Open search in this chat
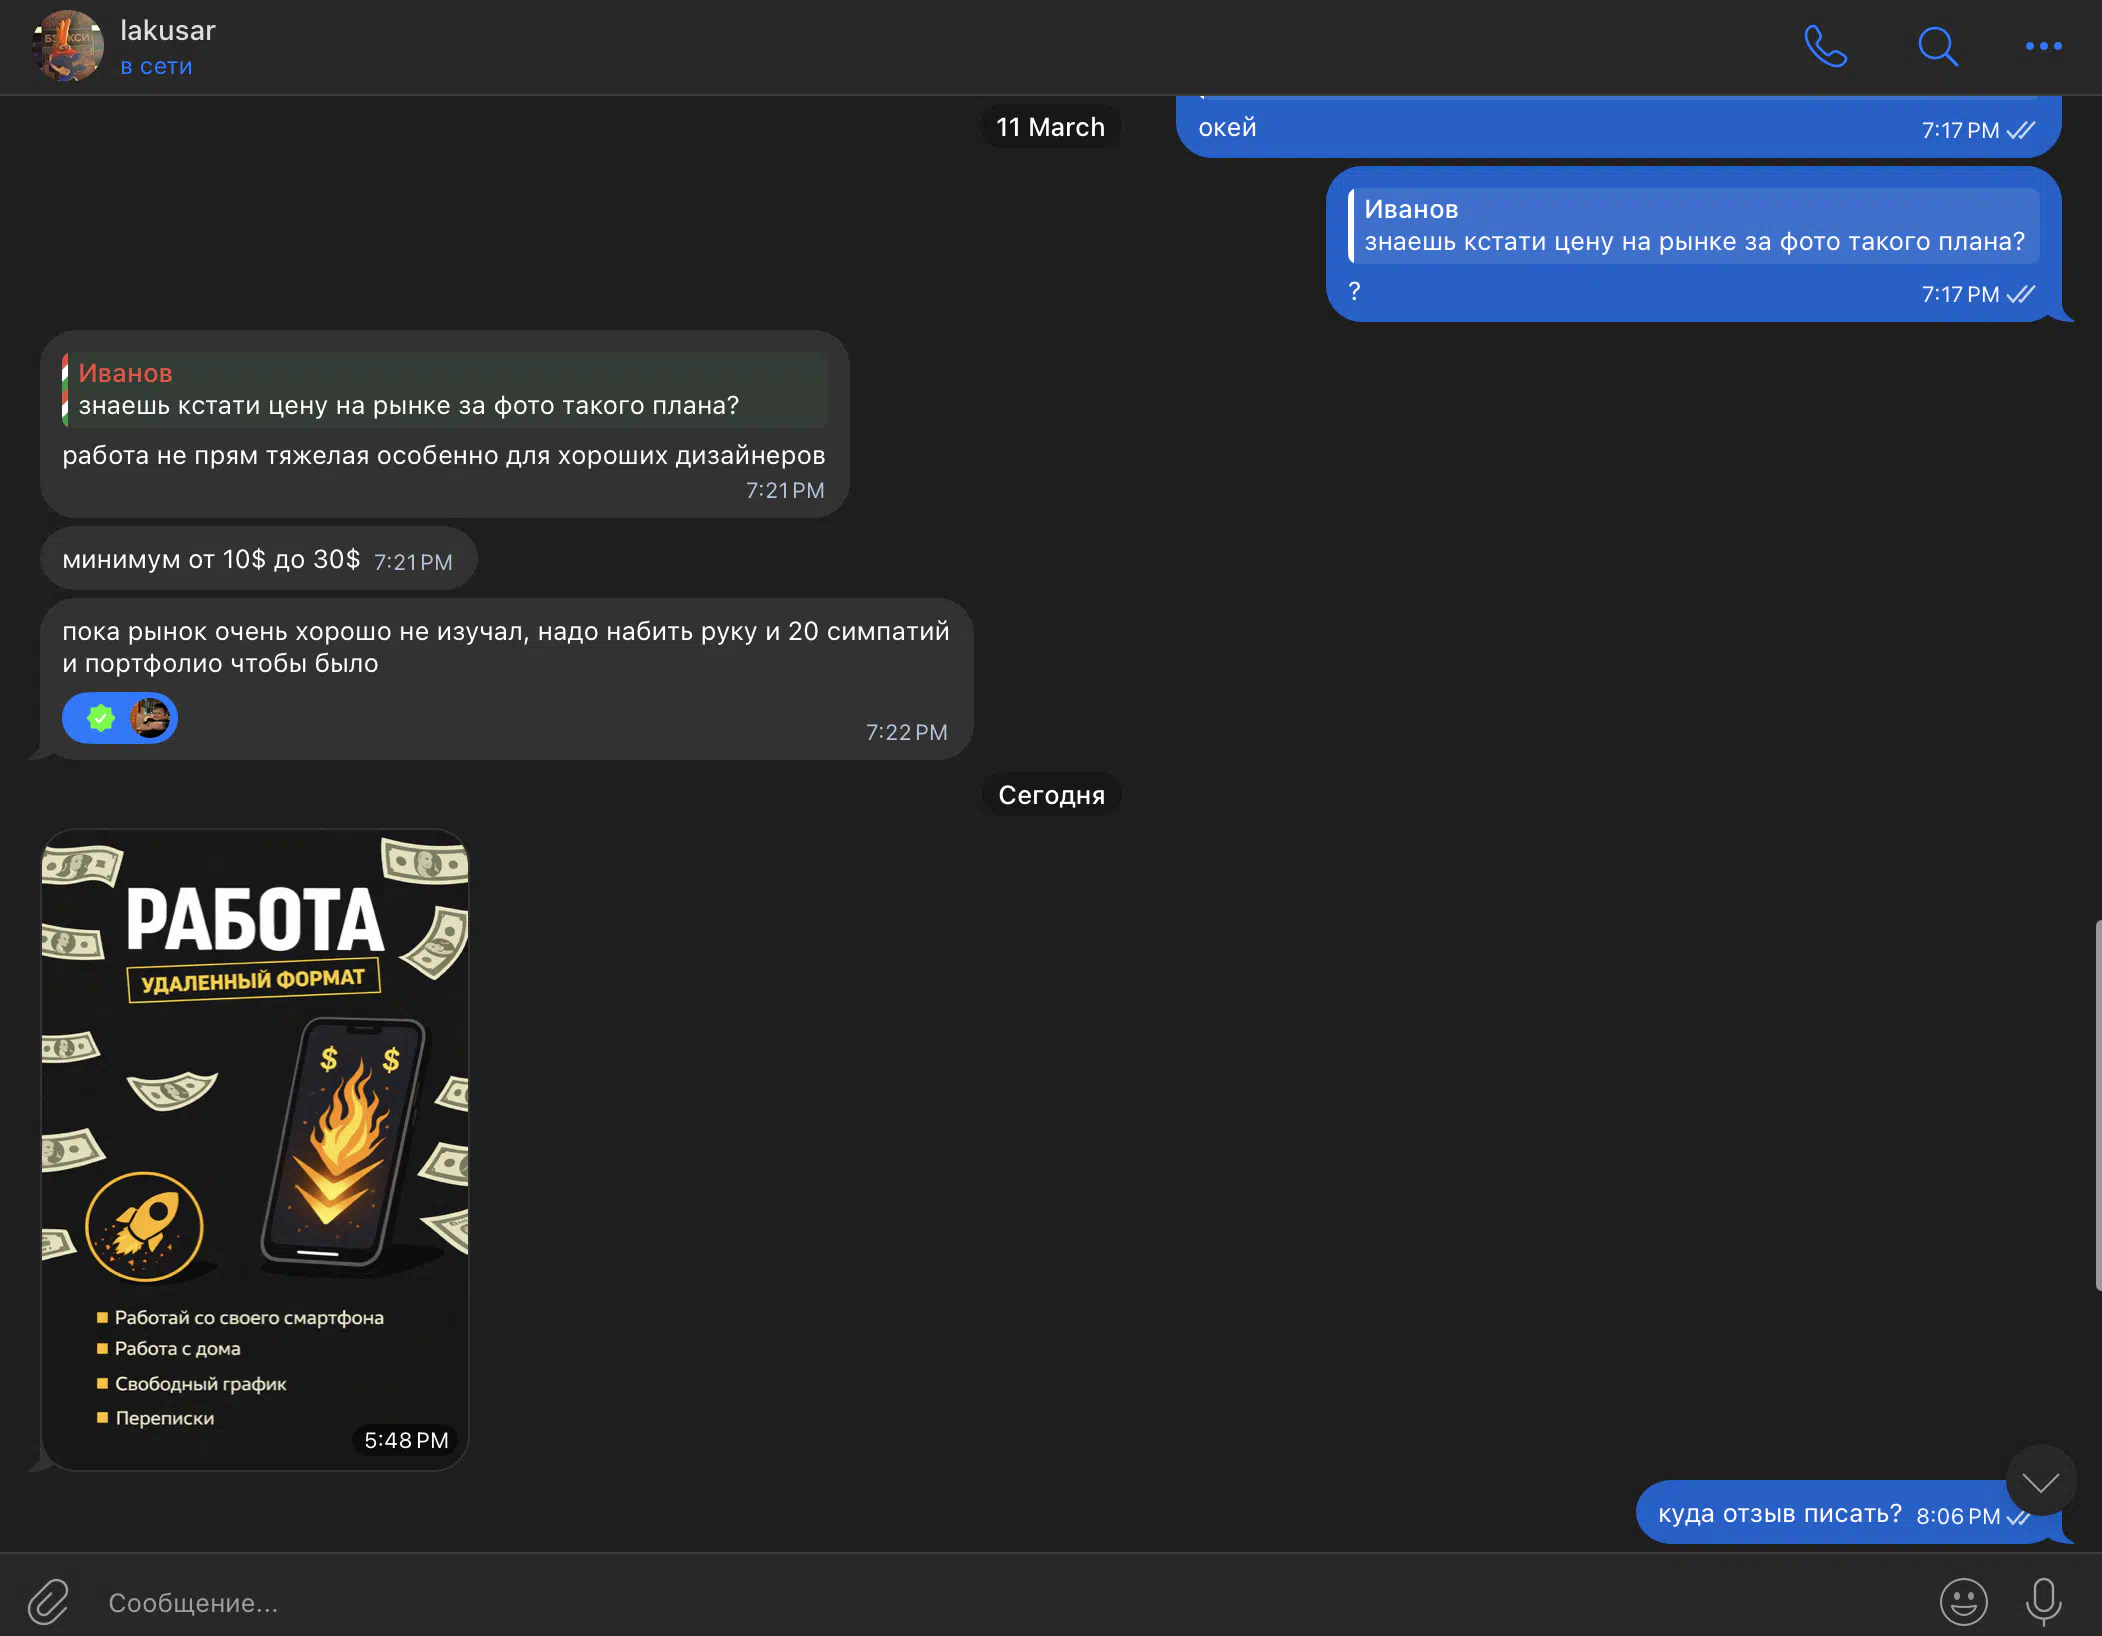 click(x=1937, y=46)
